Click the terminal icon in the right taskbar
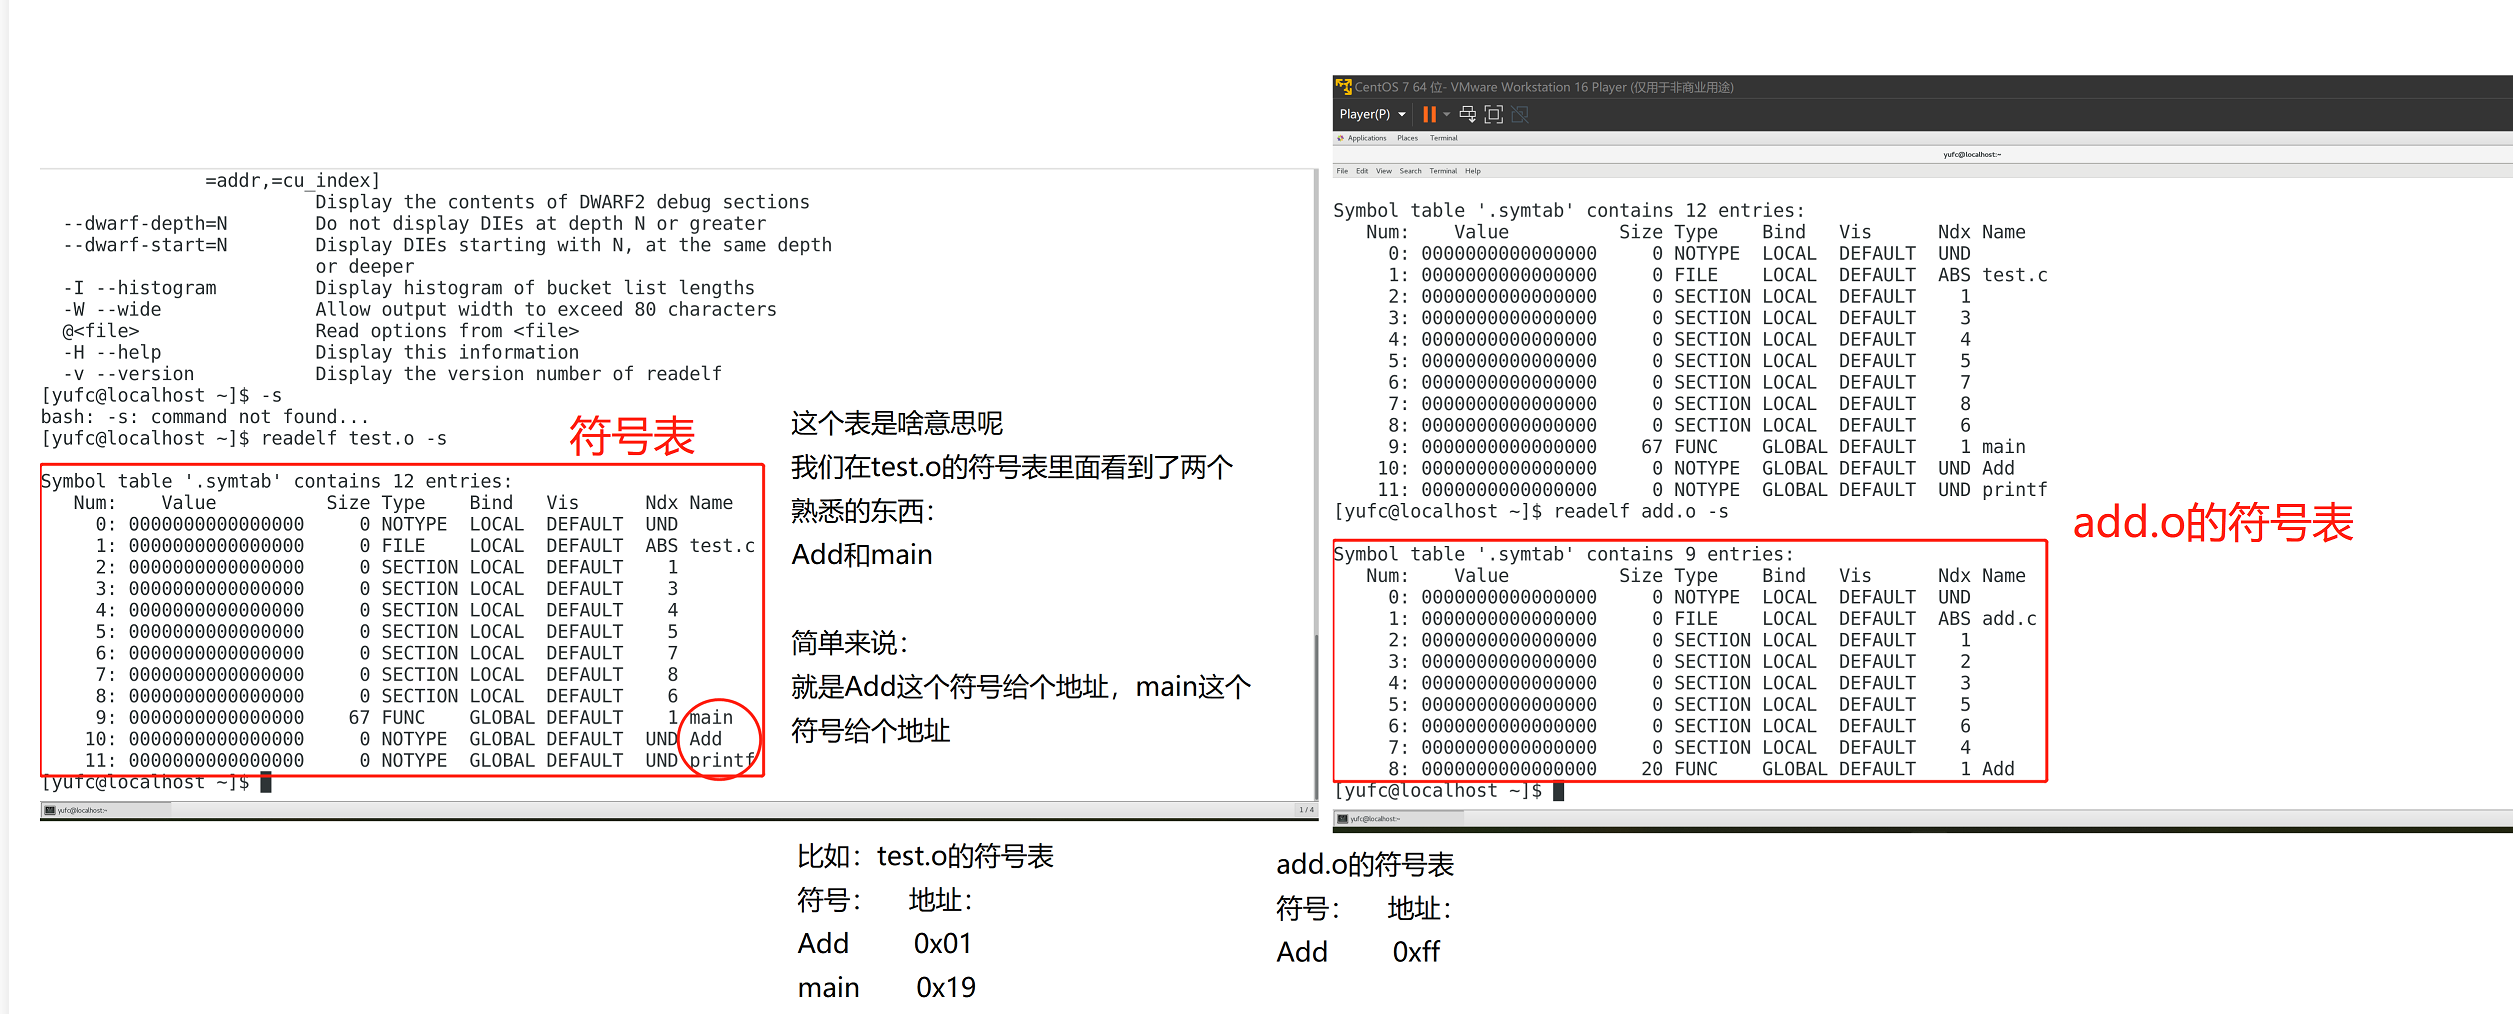This screenshot has height=1014, width=2513. click(x=1343, y=819)
